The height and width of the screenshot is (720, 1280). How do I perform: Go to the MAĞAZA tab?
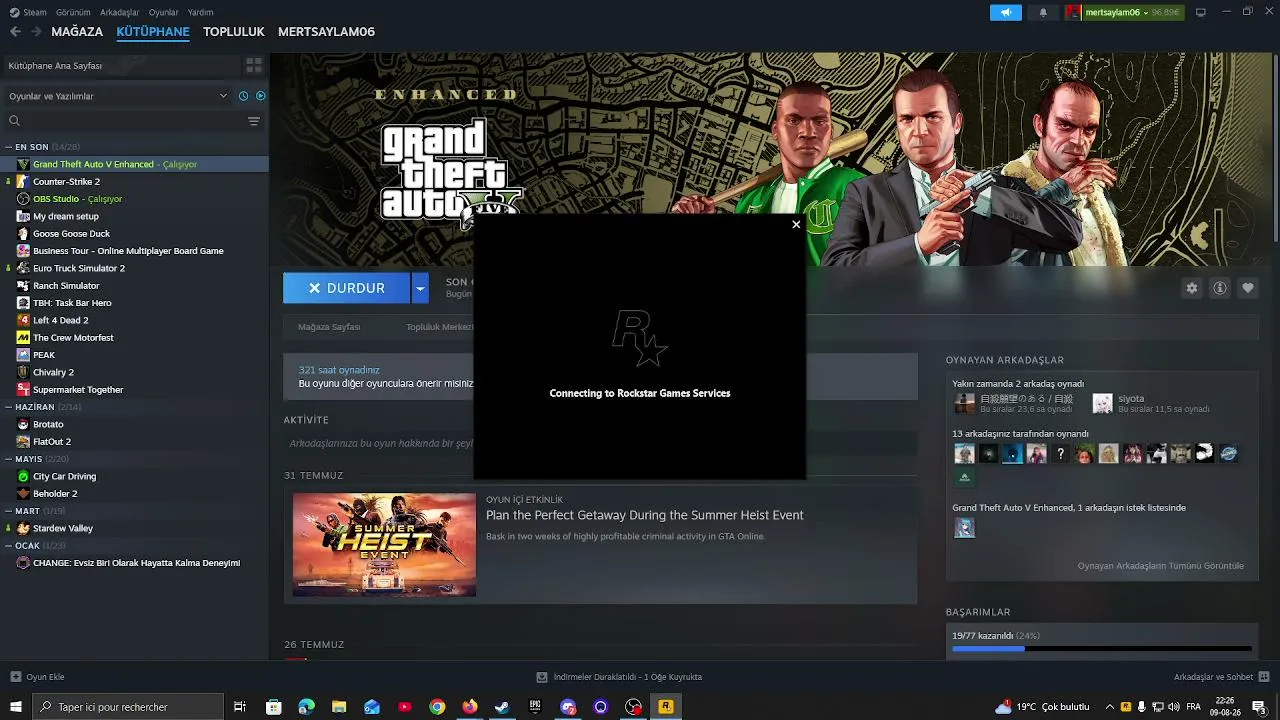coord(77,32)
